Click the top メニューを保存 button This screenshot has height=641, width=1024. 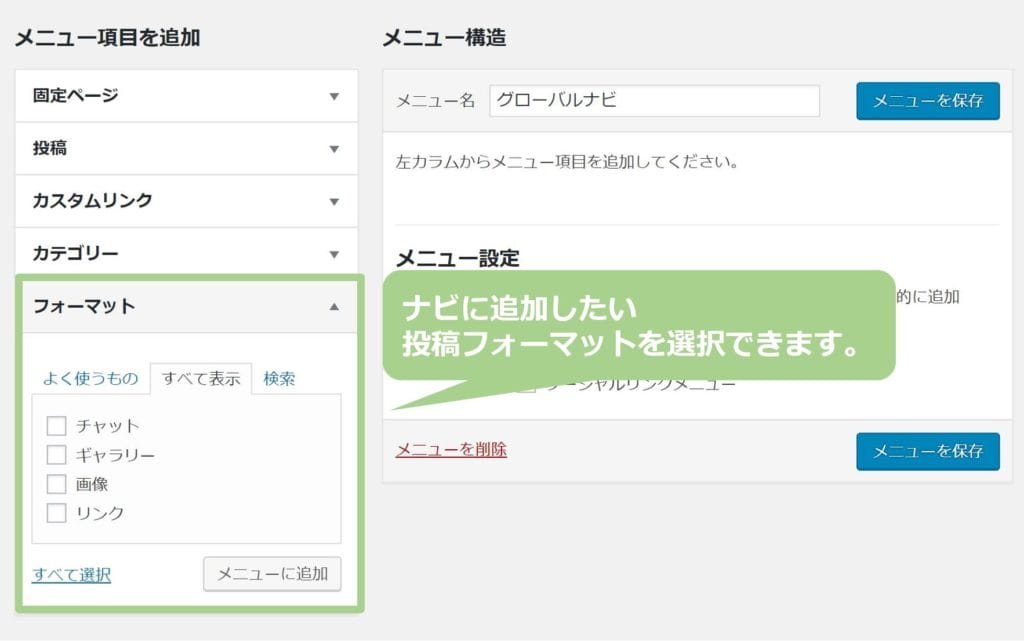pos(927,101)
